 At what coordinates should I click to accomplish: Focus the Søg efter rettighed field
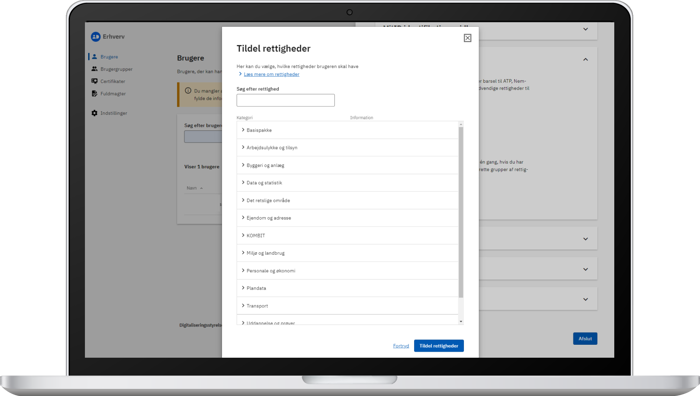pos(285,100)
